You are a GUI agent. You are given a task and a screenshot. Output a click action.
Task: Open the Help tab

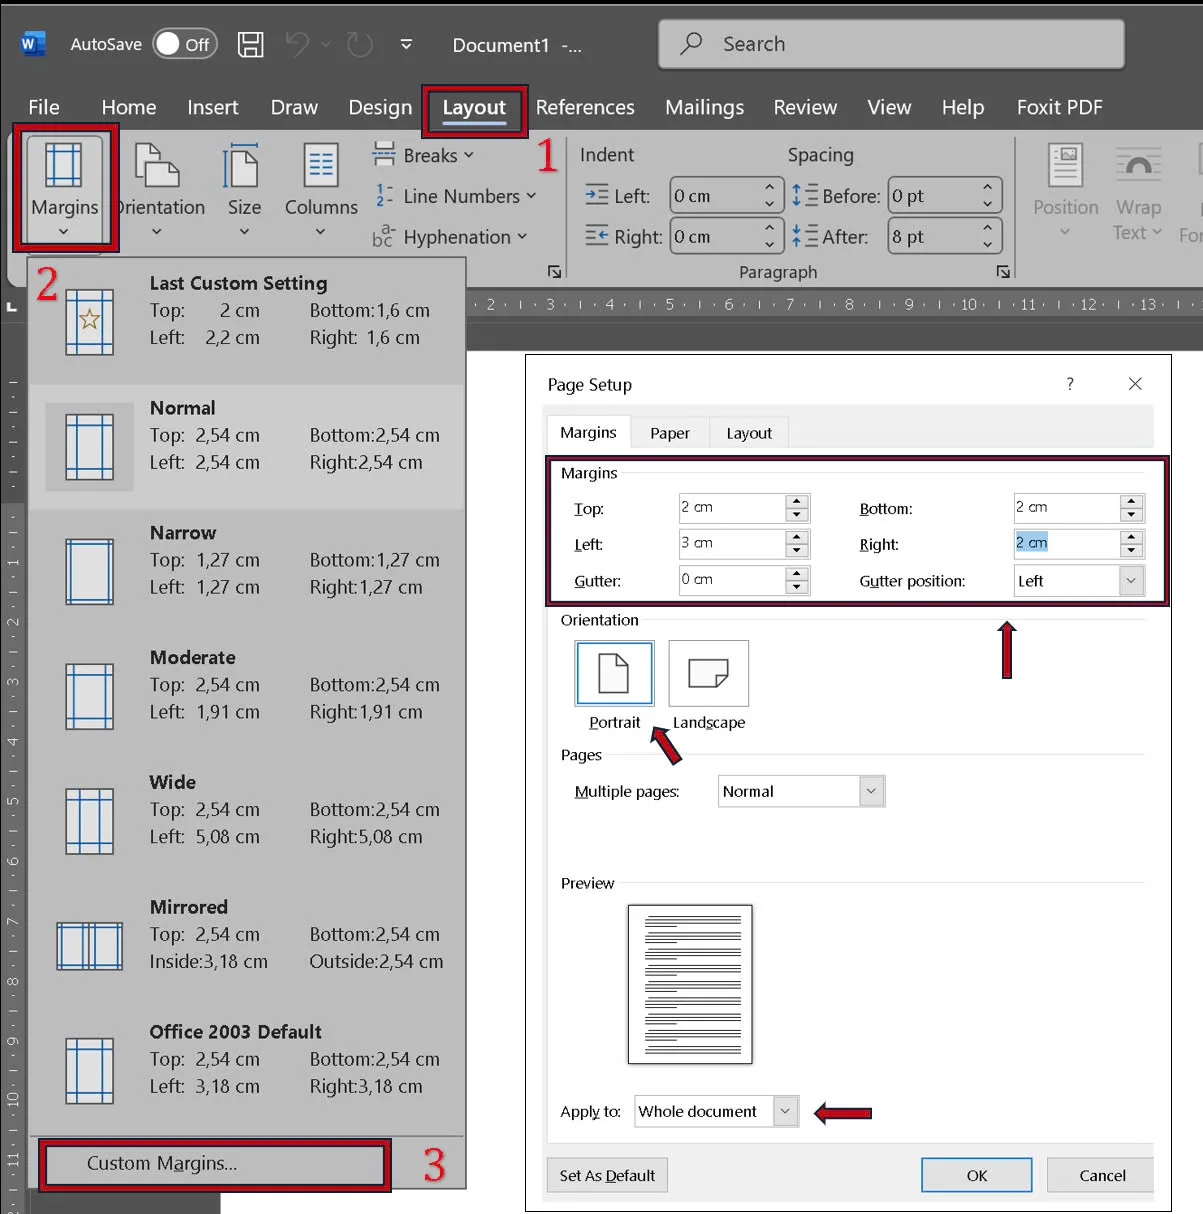point(963,107)
